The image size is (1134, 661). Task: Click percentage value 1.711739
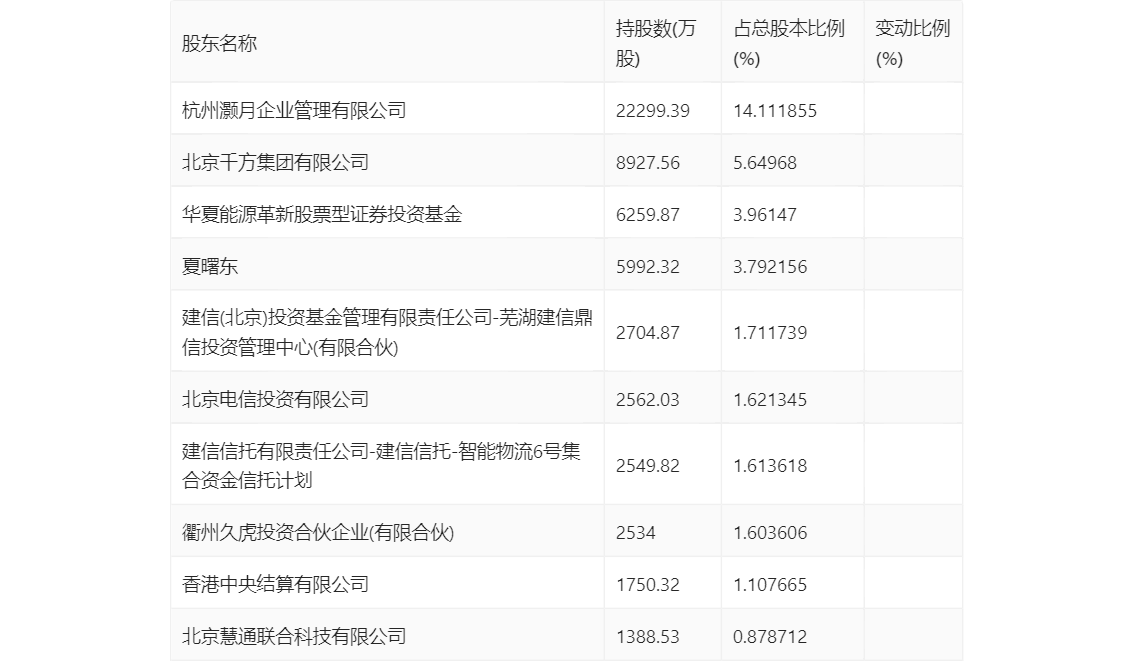770,333
